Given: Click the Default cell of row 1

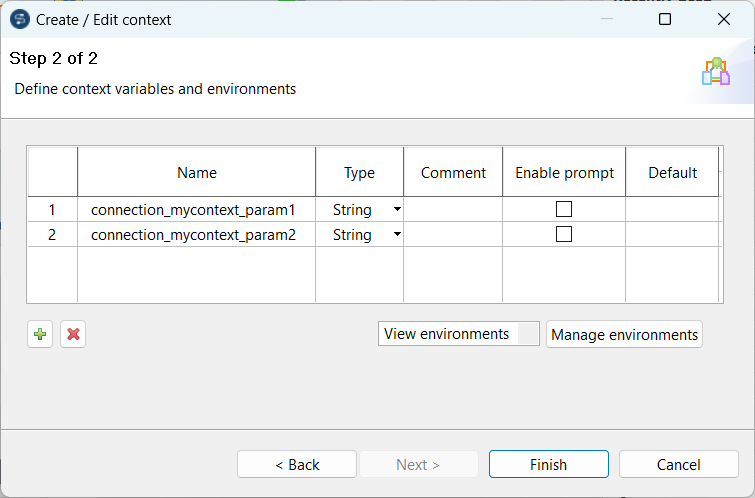Looking at the screenshot, I should pos(672,210).
